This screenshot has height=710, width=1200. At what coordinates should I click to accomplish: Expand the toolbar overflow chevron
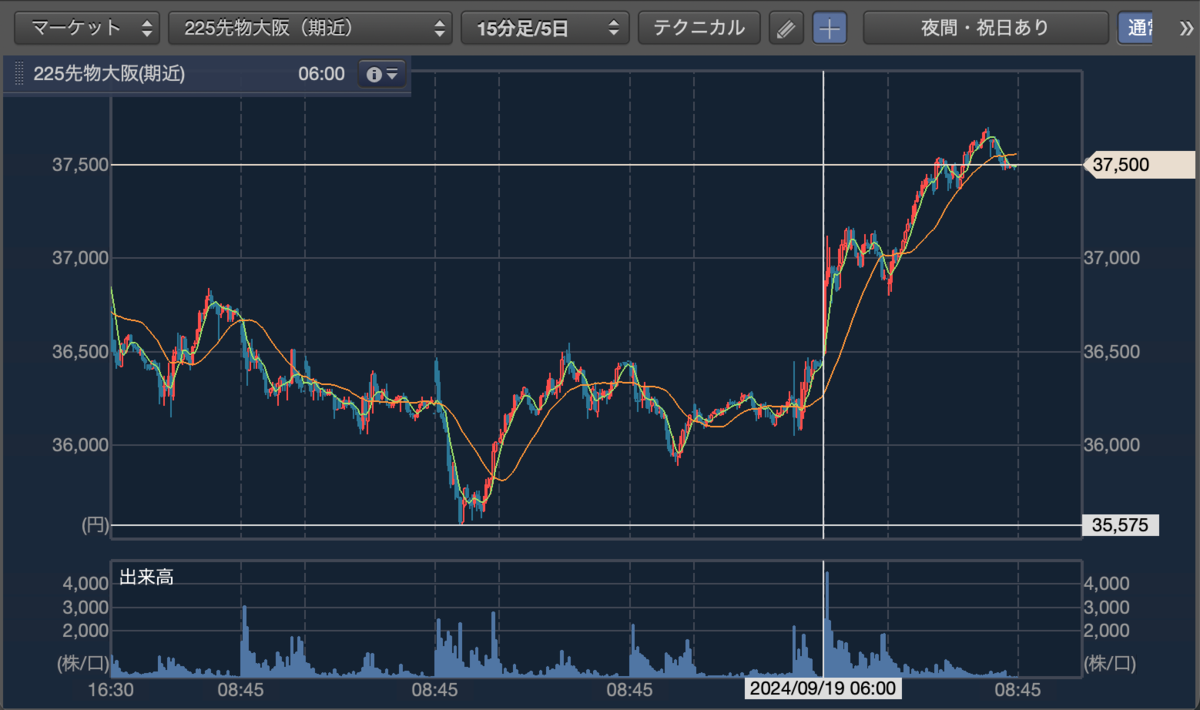coord(1186,28)
